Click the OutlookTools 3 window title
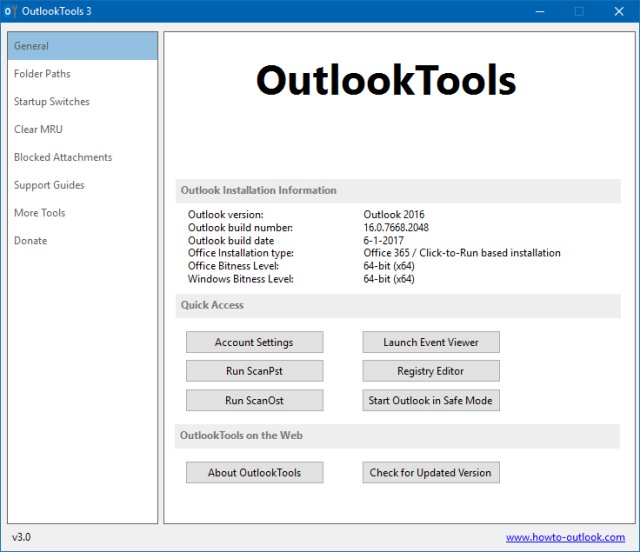This screenshot has width=640, height=552. (x=56, y=11)
